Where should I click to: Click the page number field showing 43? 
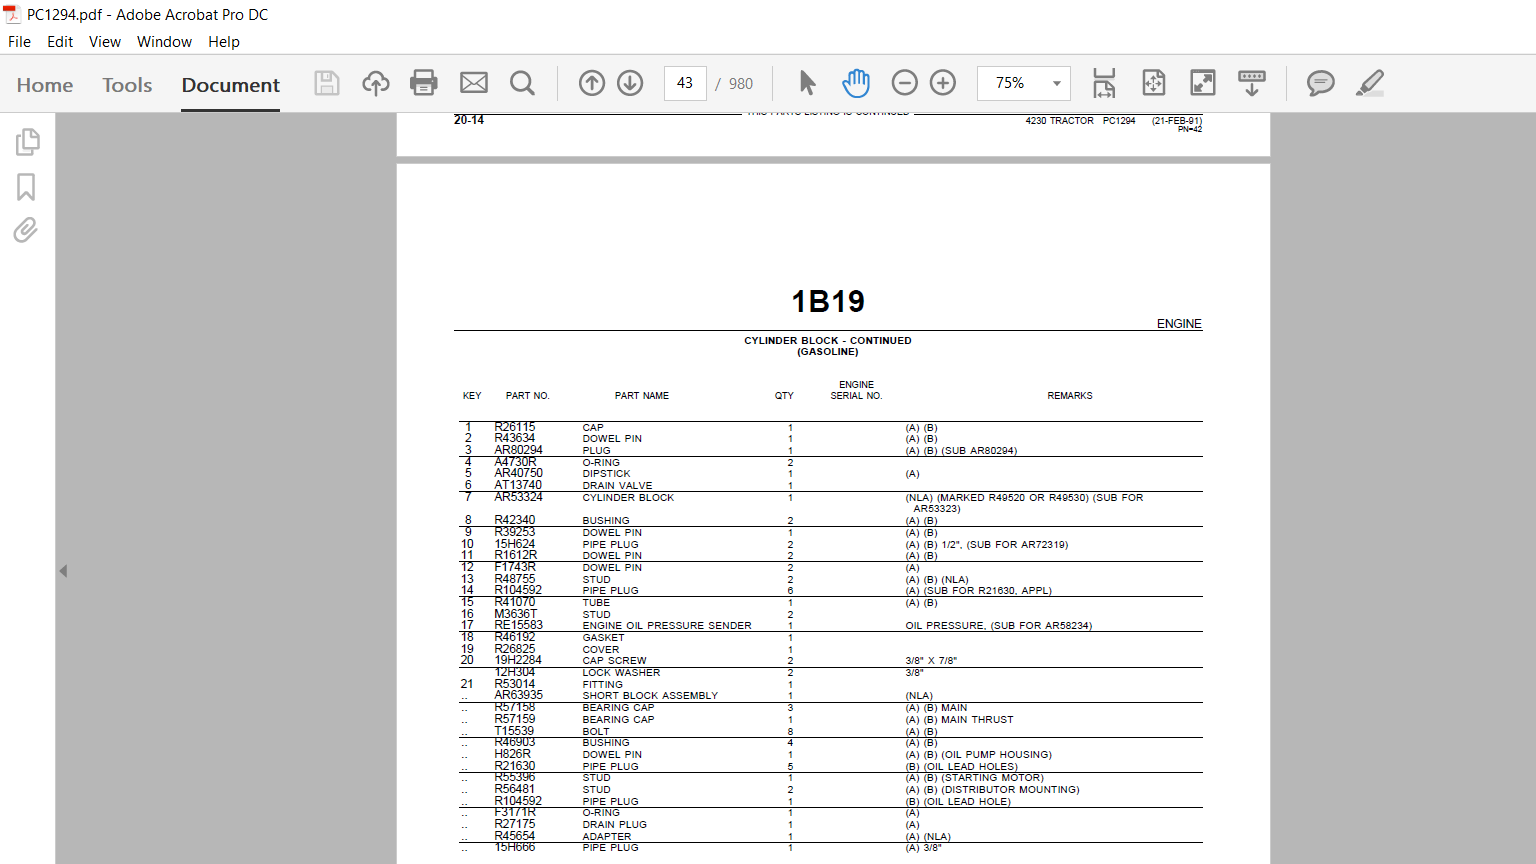(685, 83)
